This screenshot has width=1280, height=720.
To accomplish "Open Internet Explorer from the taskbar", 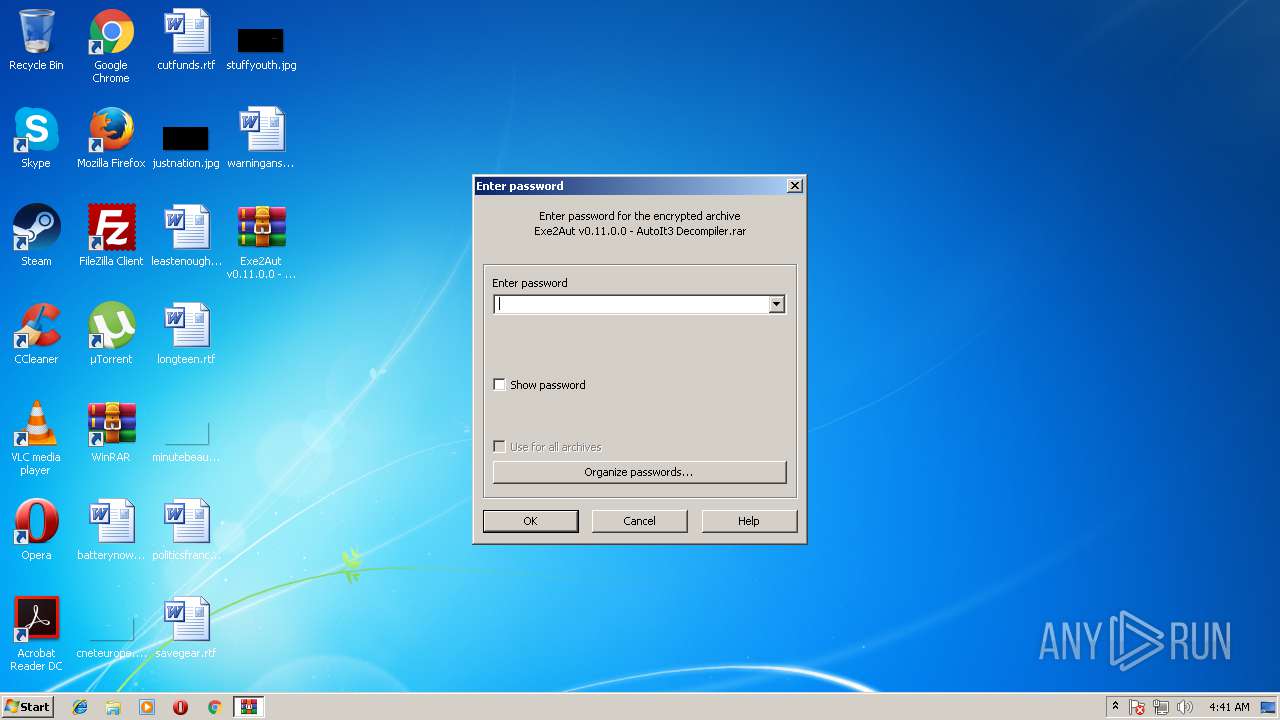I will (80, 707).
